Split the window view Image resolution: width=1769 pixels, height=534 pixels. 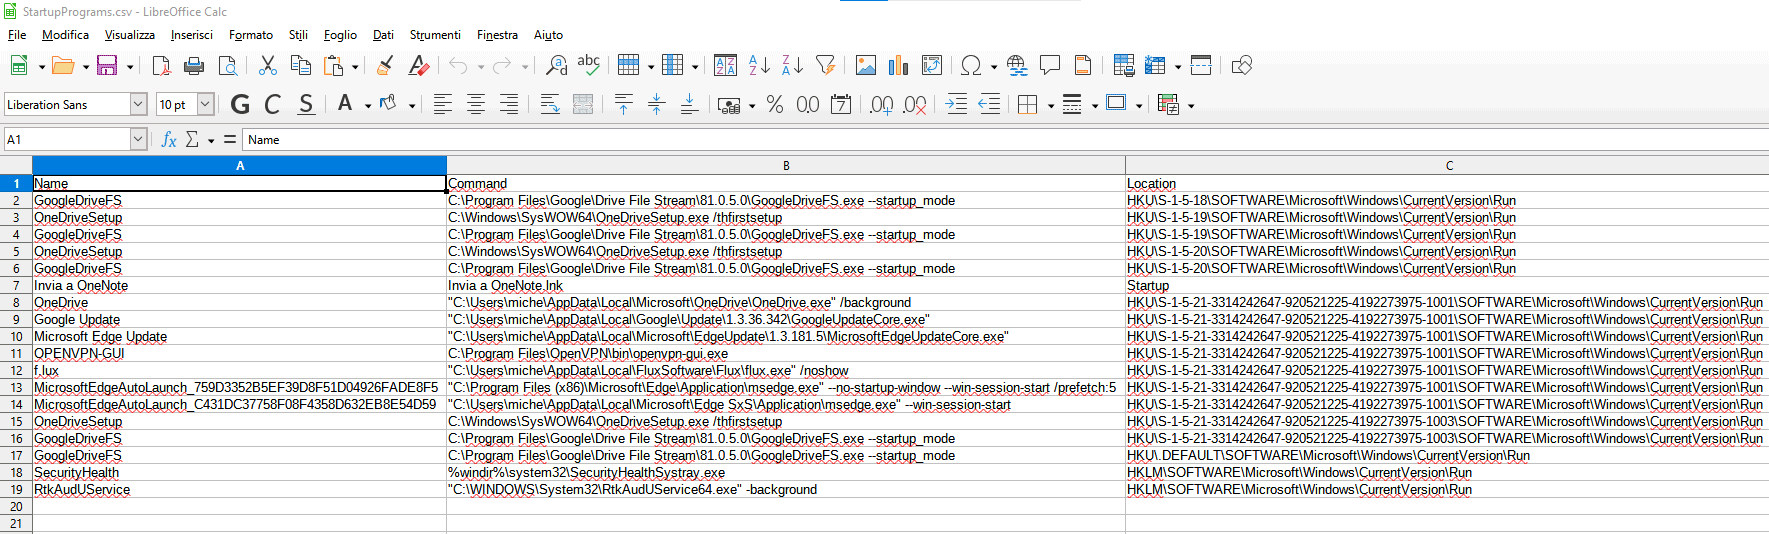(1201, 66)
